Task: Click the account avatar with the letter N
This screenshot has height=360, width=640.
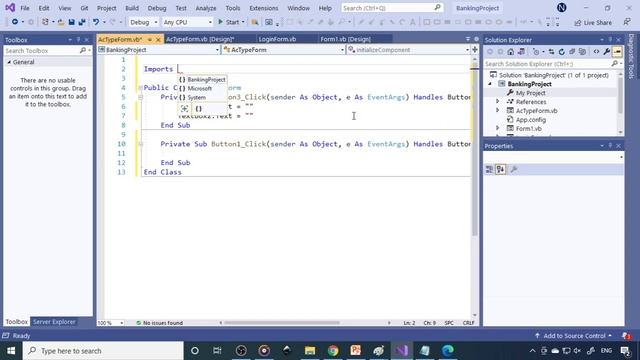Action: (x=562, y=7)
